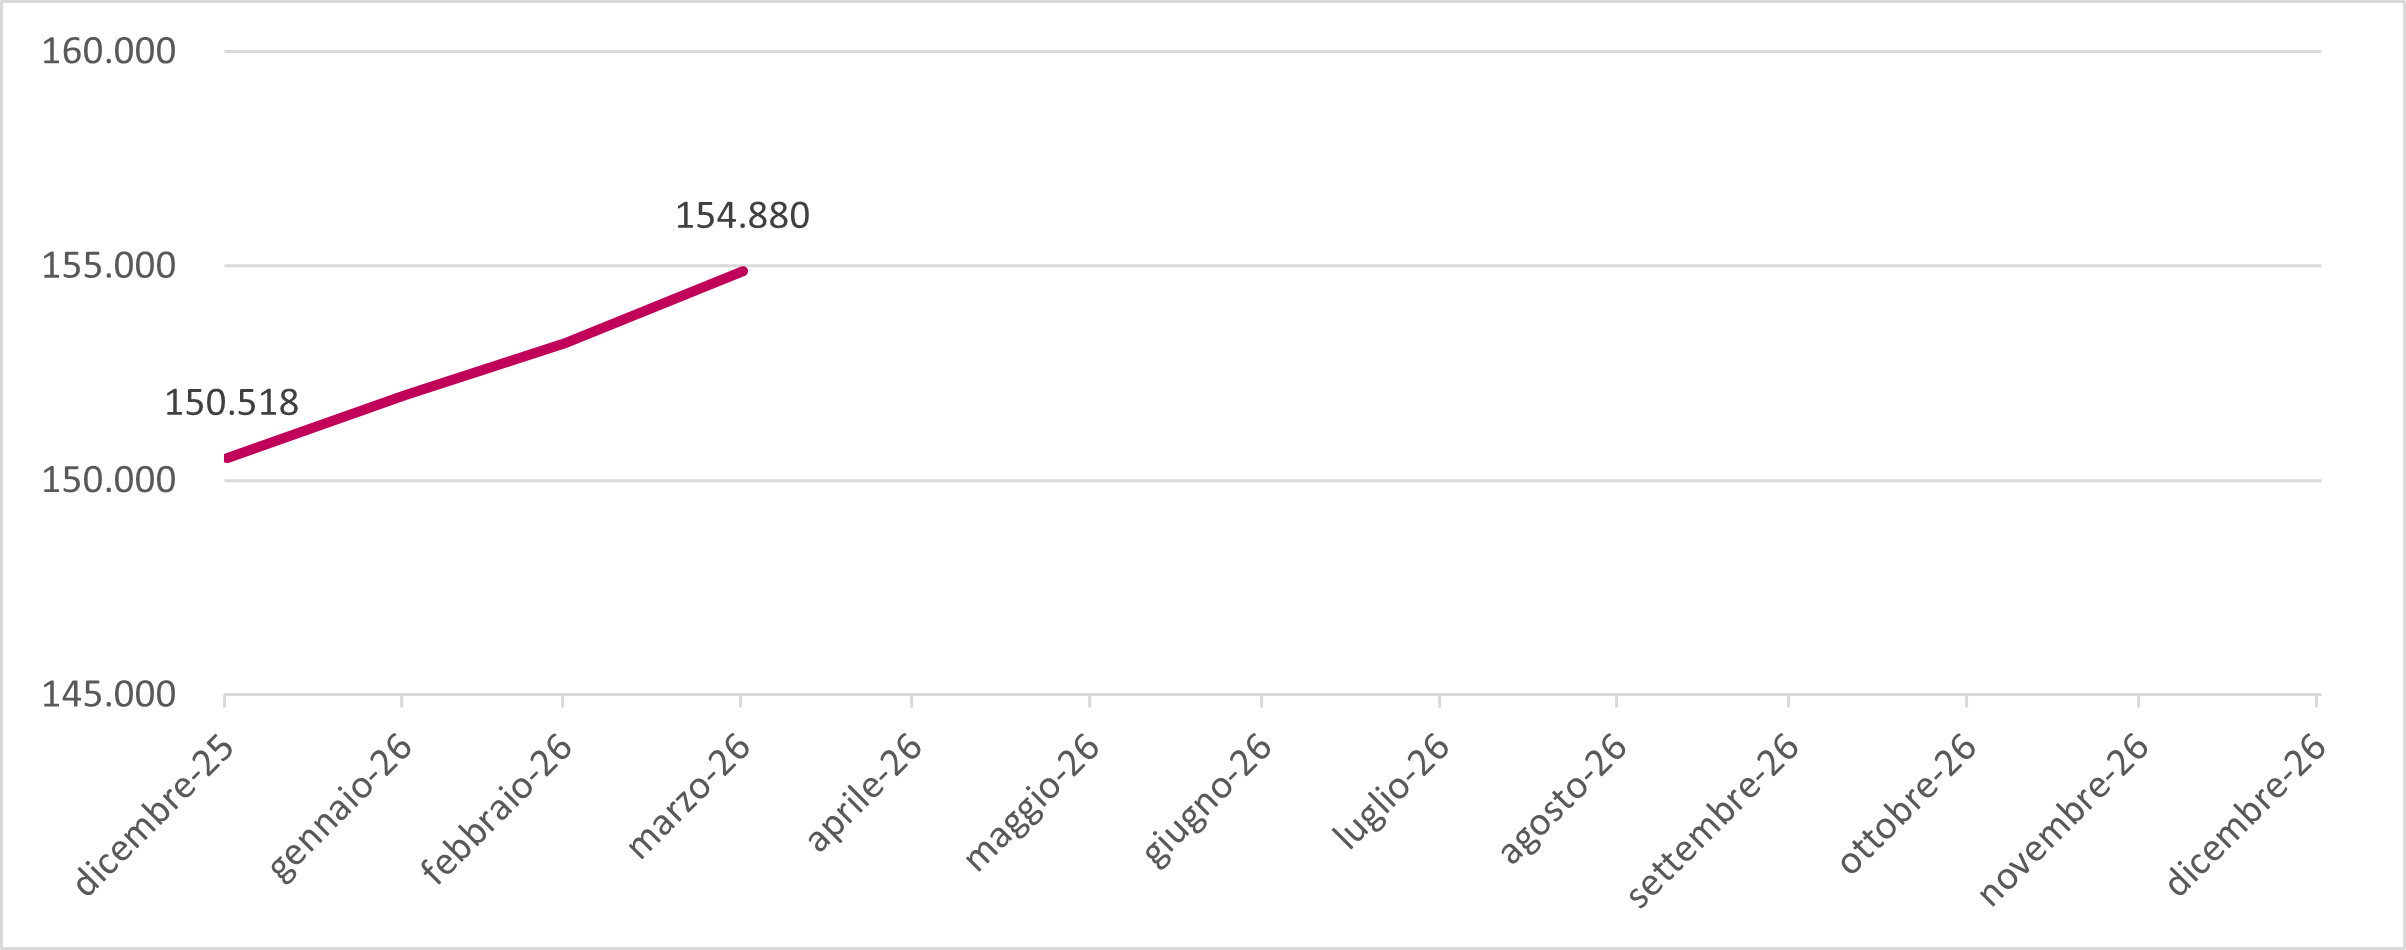Click the maggio-26 axis label

click(1032, 803)
